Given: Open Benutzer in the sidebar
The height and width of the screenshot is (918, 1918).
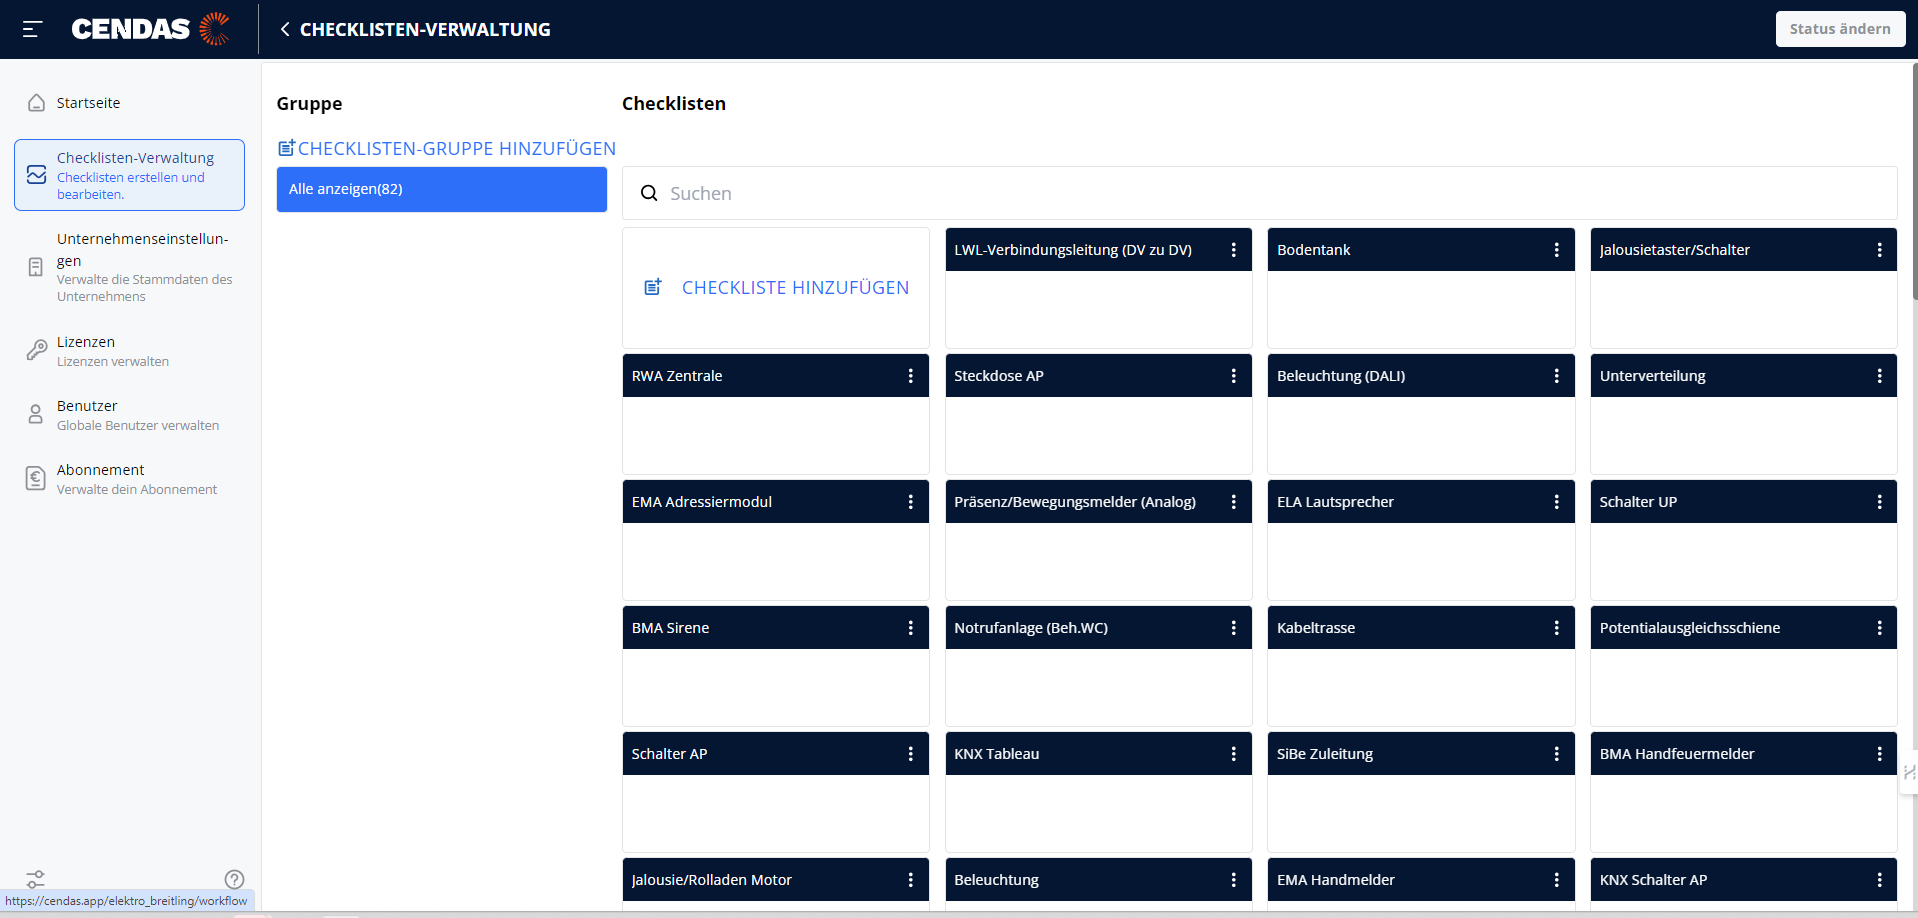Looking at the screenshot, I should tap(123, 415).
